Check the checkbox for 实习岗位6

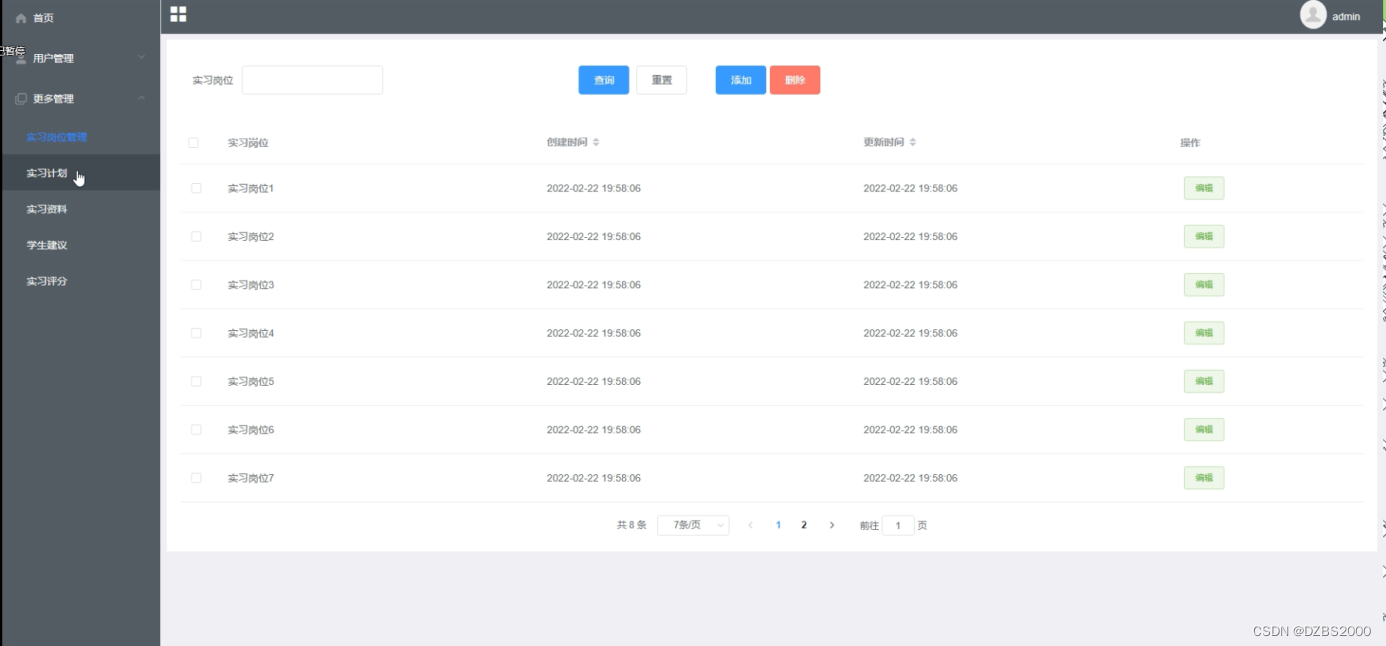pyautogui.click(x=196, y=429)
